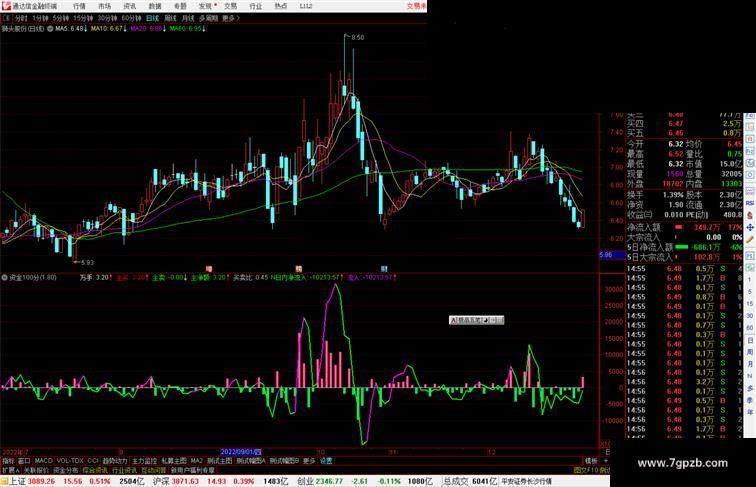Select the 周线 weekly chart tab
This screenshot has height=487, width=756.
pyautogui.click(x=170, y=18)
